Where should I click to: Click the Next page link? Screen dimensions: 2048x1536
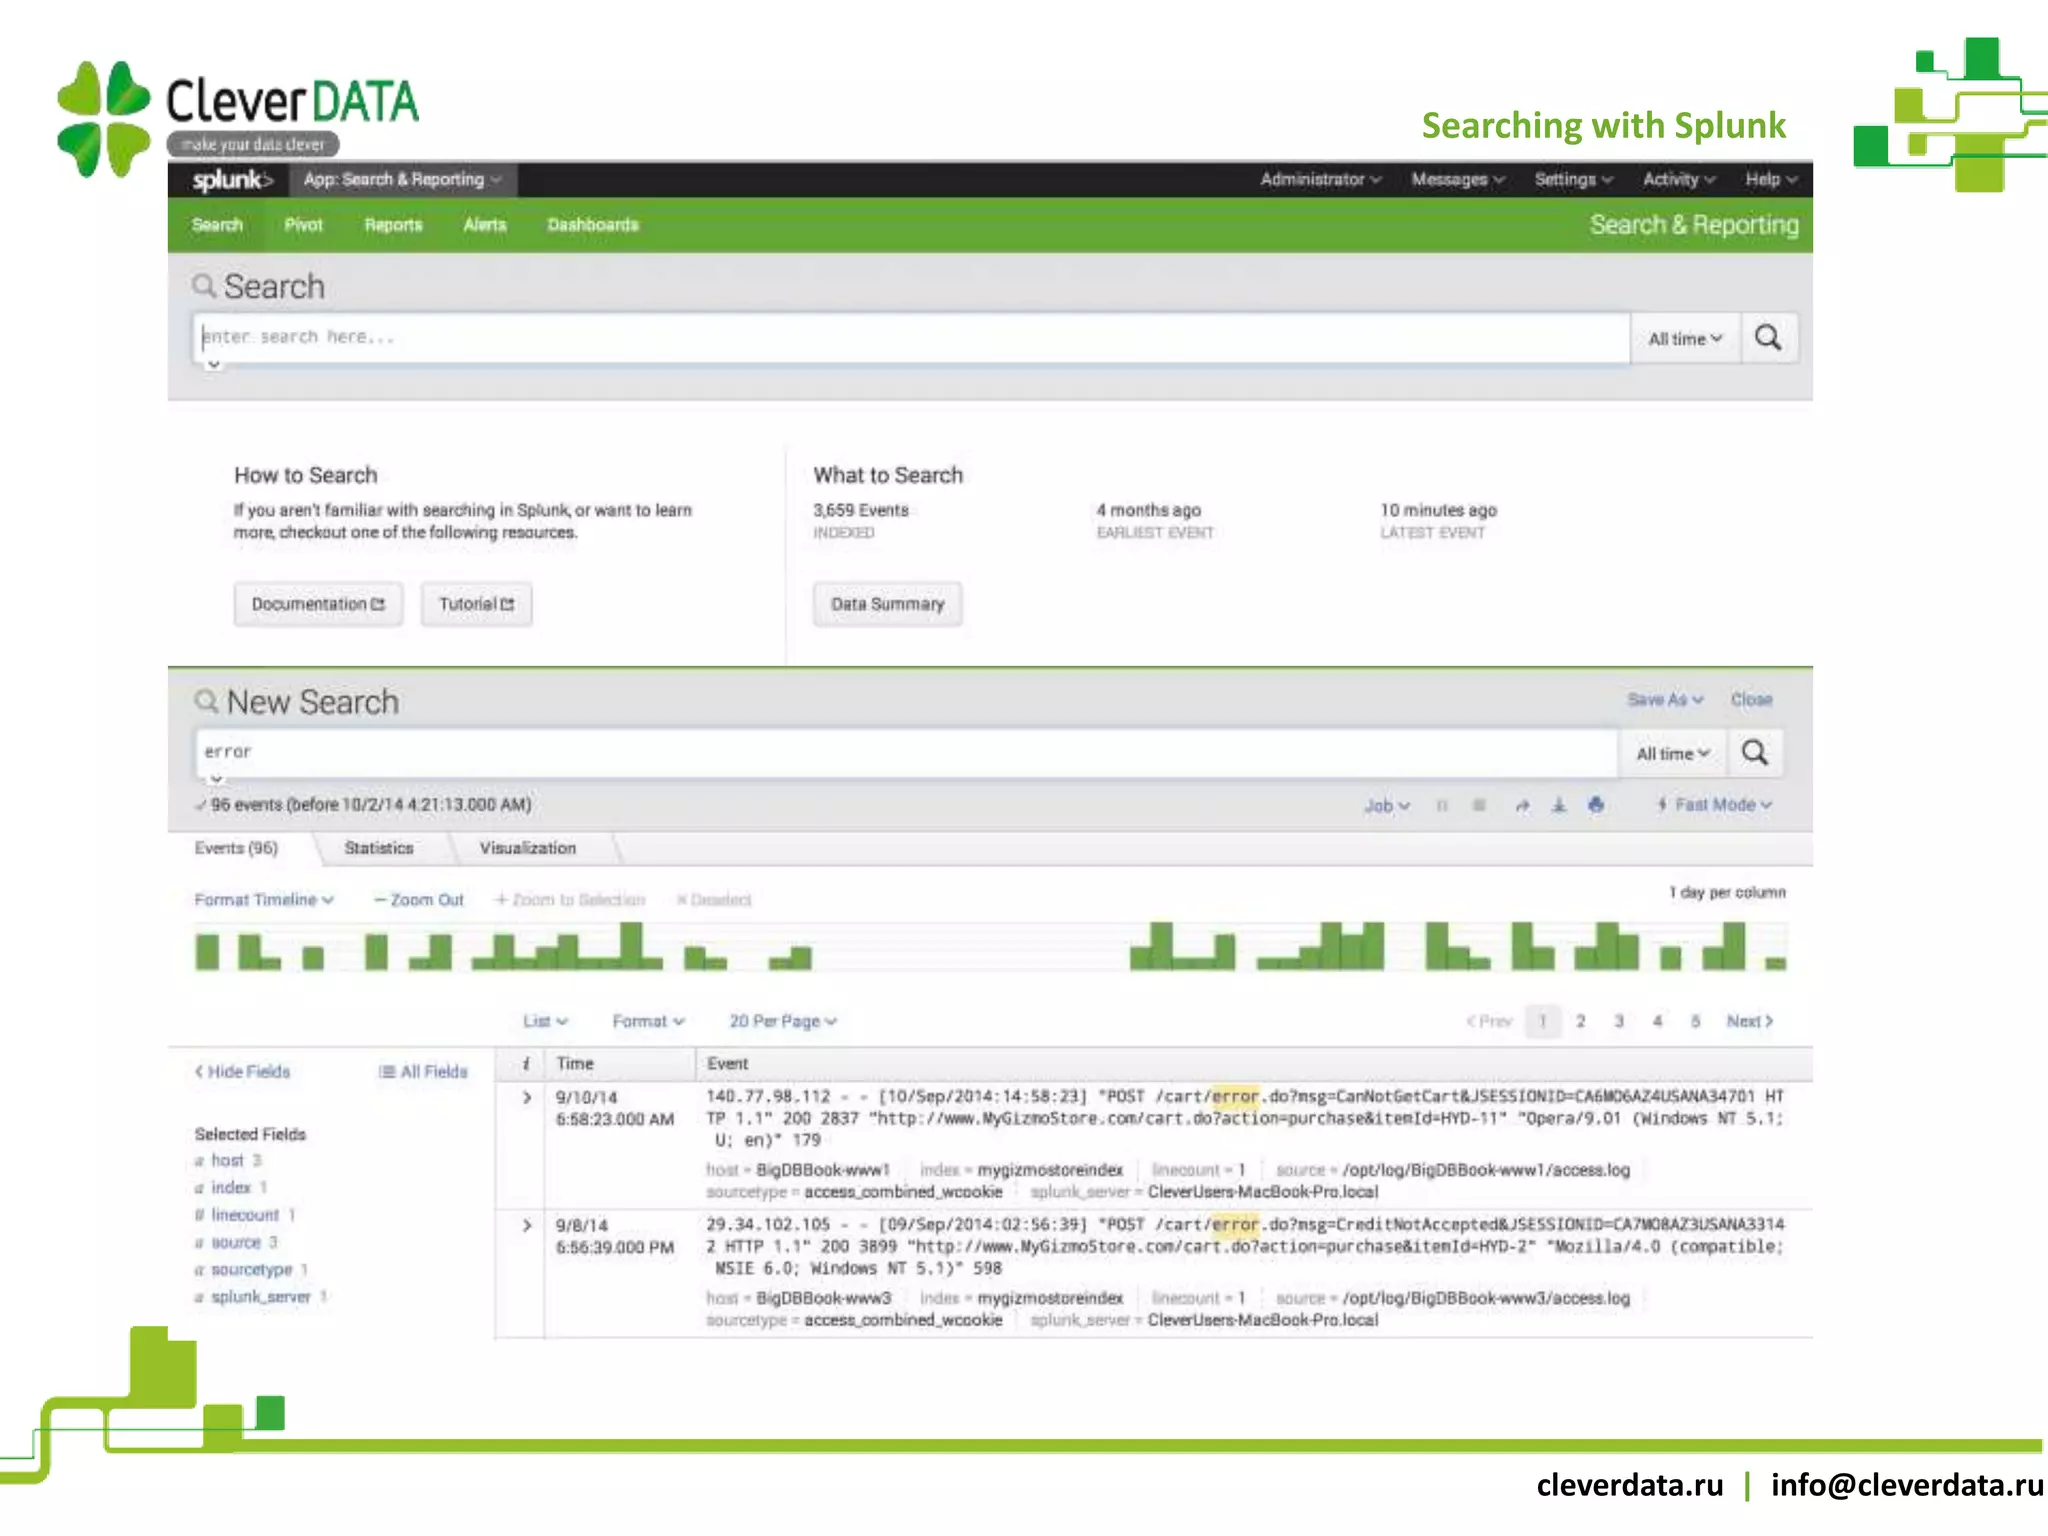(x=1749, y=1021)
